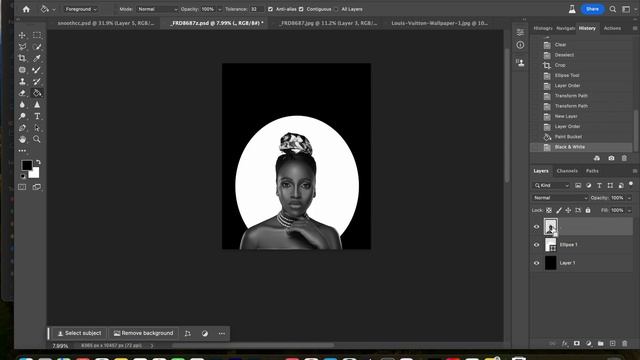The width and height of the screenshot is (640, 360).
Task: Switch to the Actions tab
Action: [x=612, y=28]
